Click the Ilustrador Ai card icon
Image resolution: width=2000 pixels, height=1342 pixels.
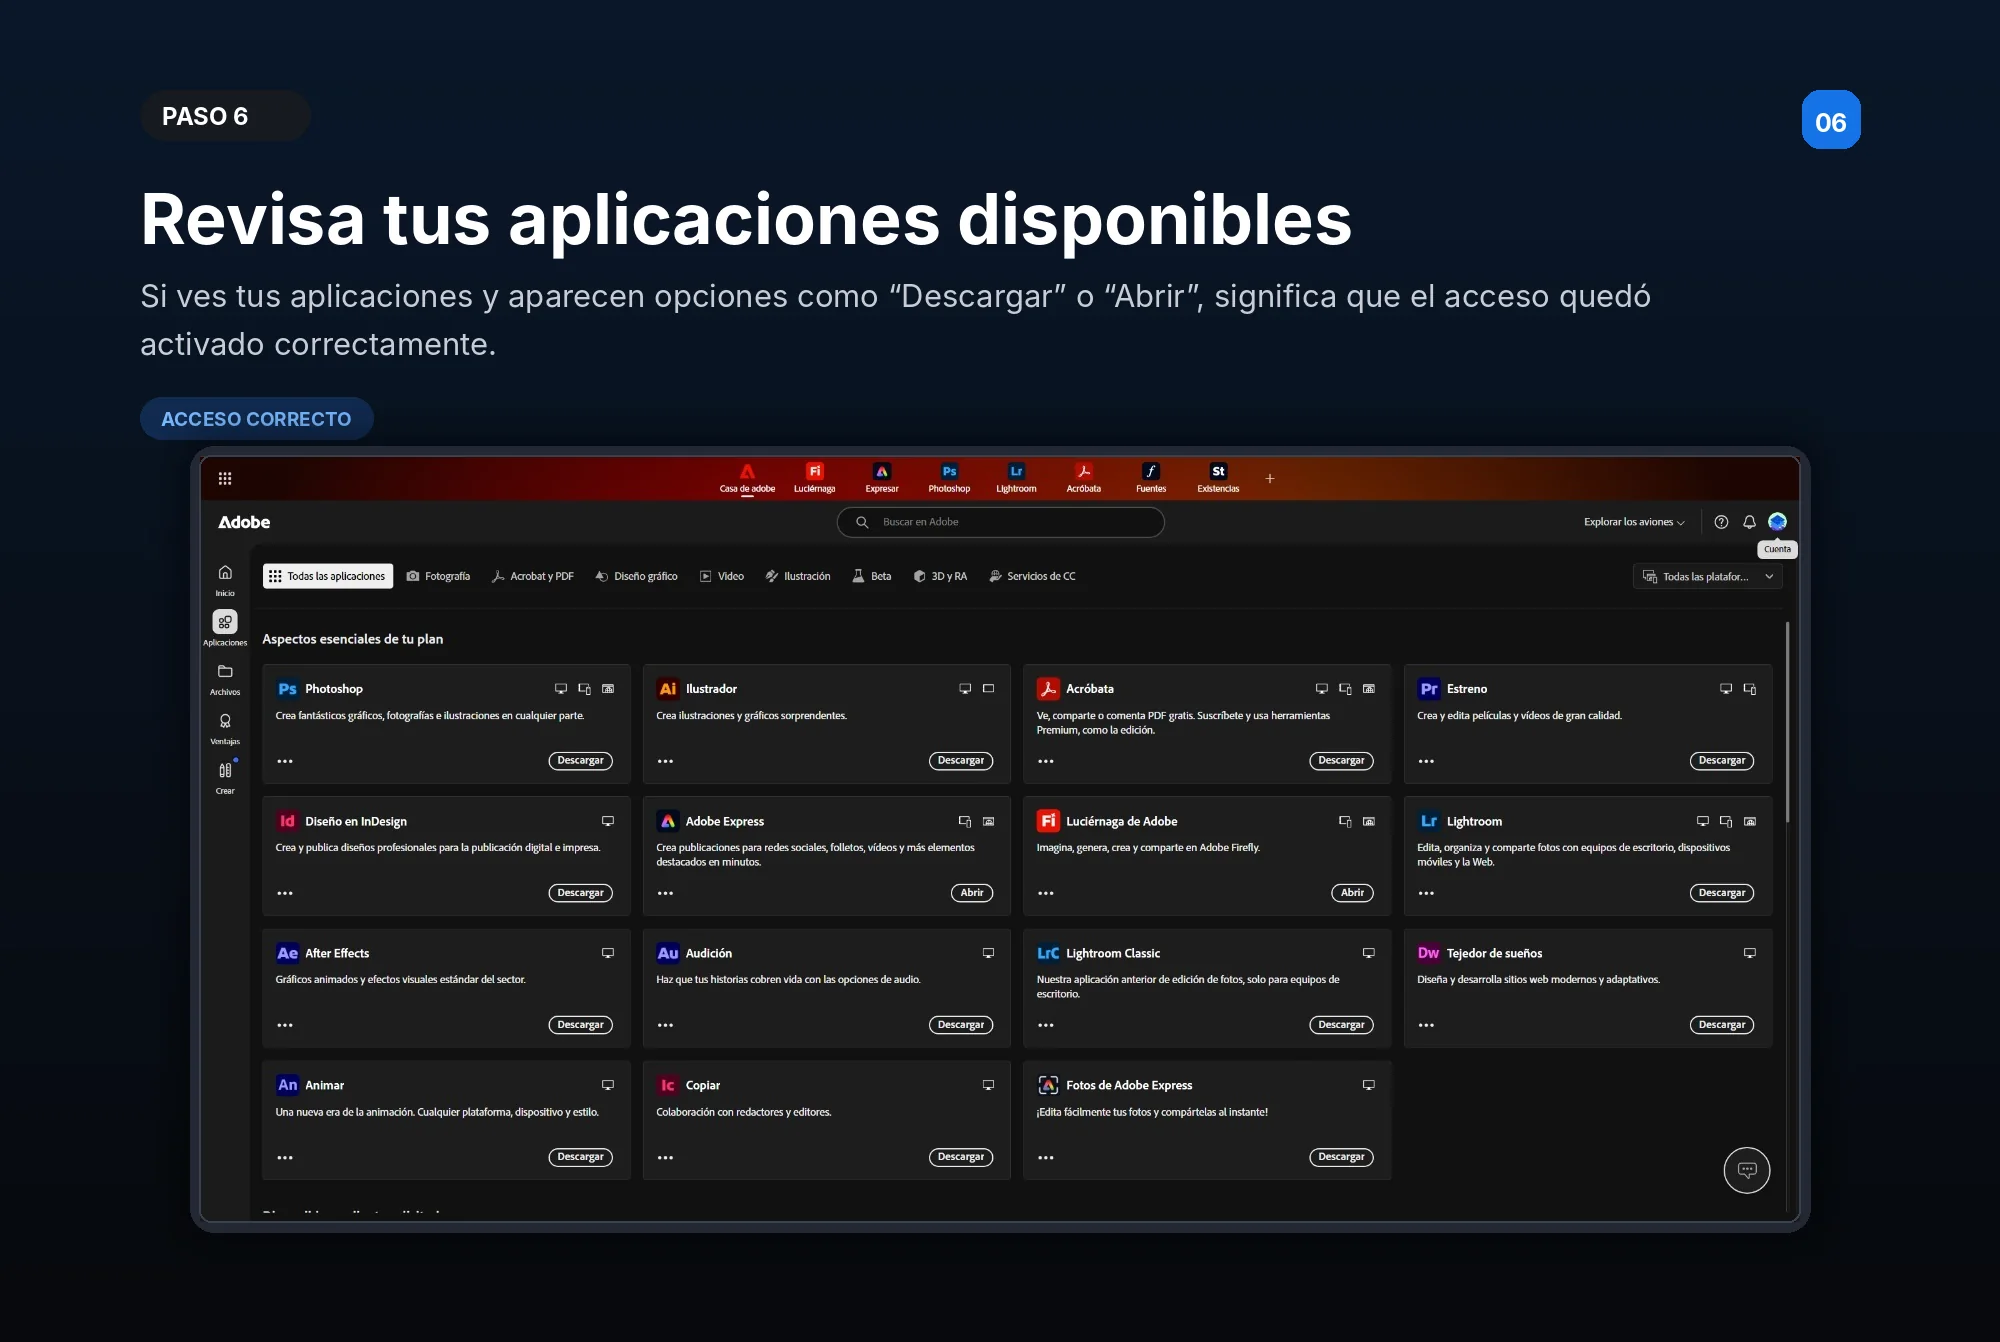tap(668, 689)
